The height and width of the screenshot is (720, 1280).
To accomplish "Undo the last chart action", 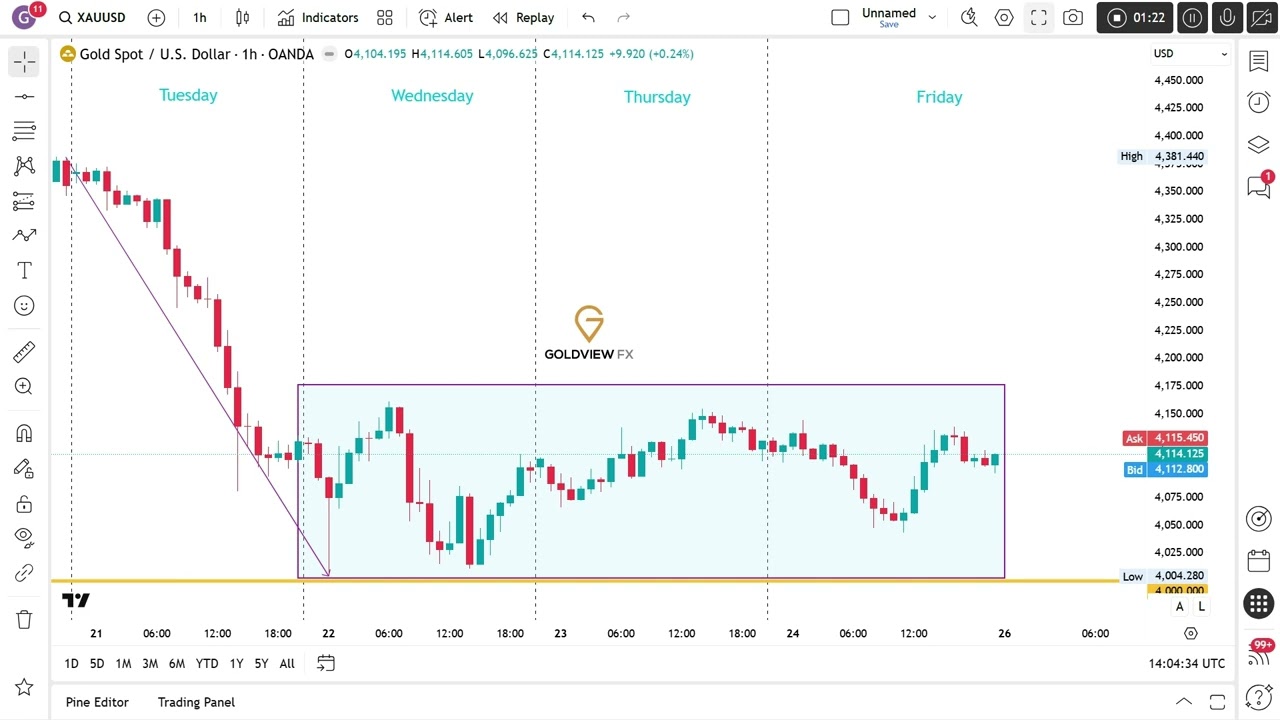I will coord(588,17).
